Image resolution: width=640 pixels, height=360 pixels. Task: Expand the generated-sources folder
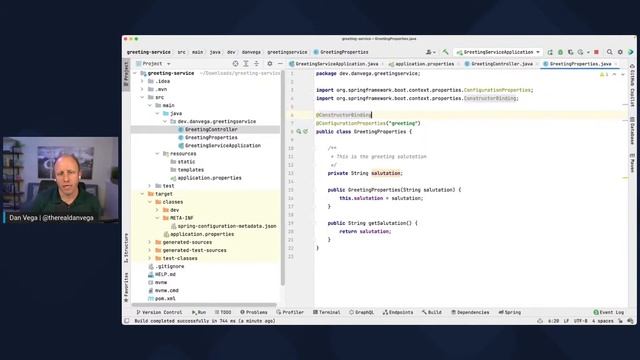pyautogui.click(x=150, y=242)
